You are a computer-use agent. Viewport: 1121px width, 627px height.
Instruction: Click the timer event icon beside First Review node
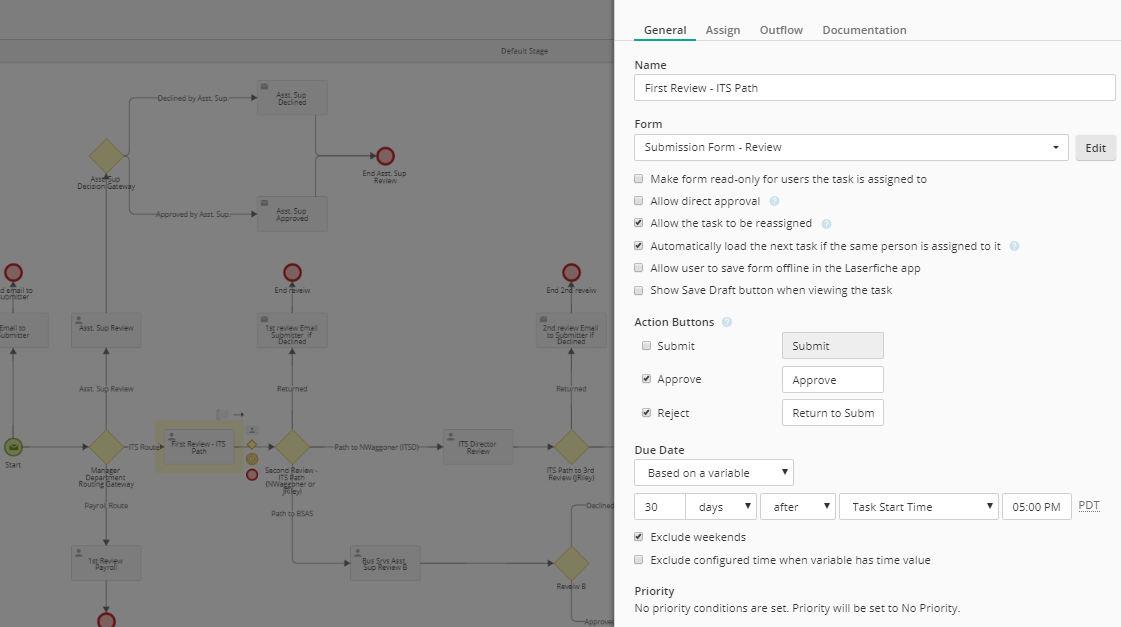252,459
